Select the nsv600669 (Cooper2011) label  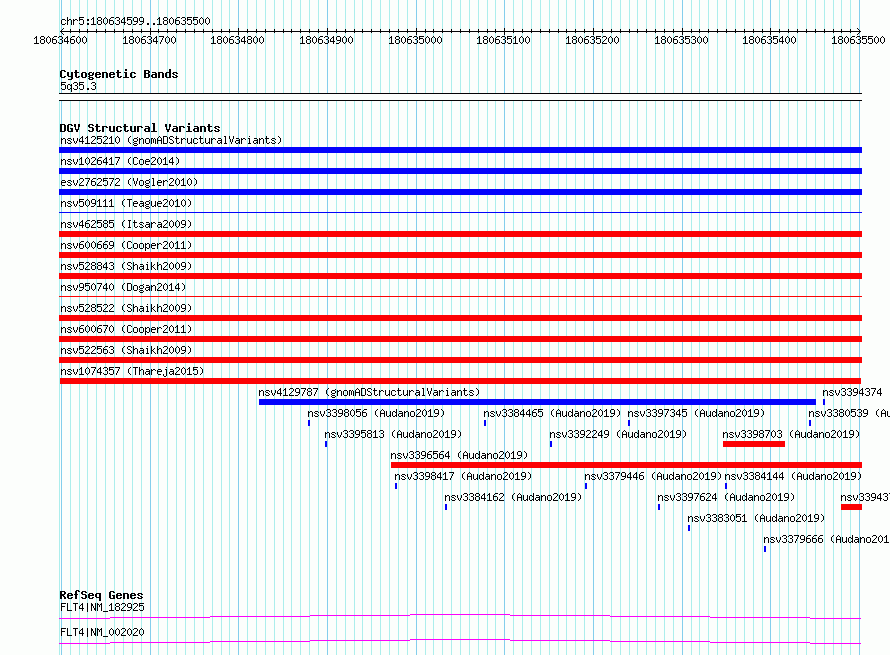[126, 245]
